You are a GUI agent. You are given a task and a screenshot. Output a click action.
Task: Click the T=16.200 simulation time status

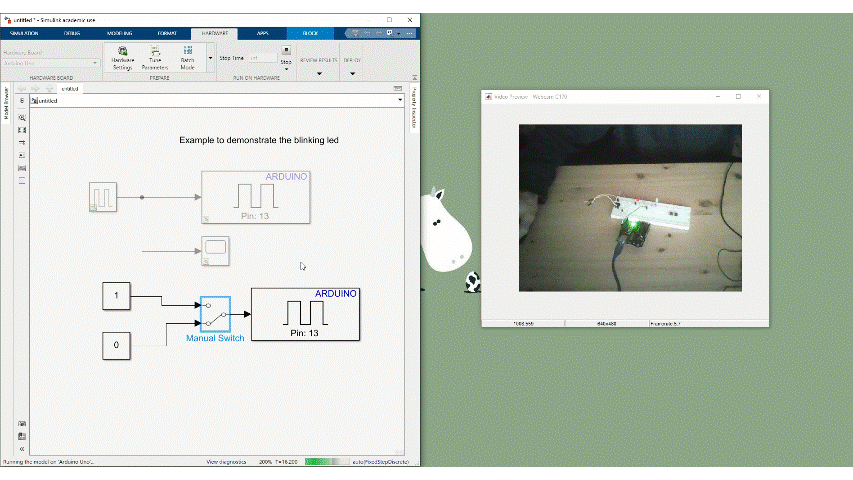tap(286, 462)
